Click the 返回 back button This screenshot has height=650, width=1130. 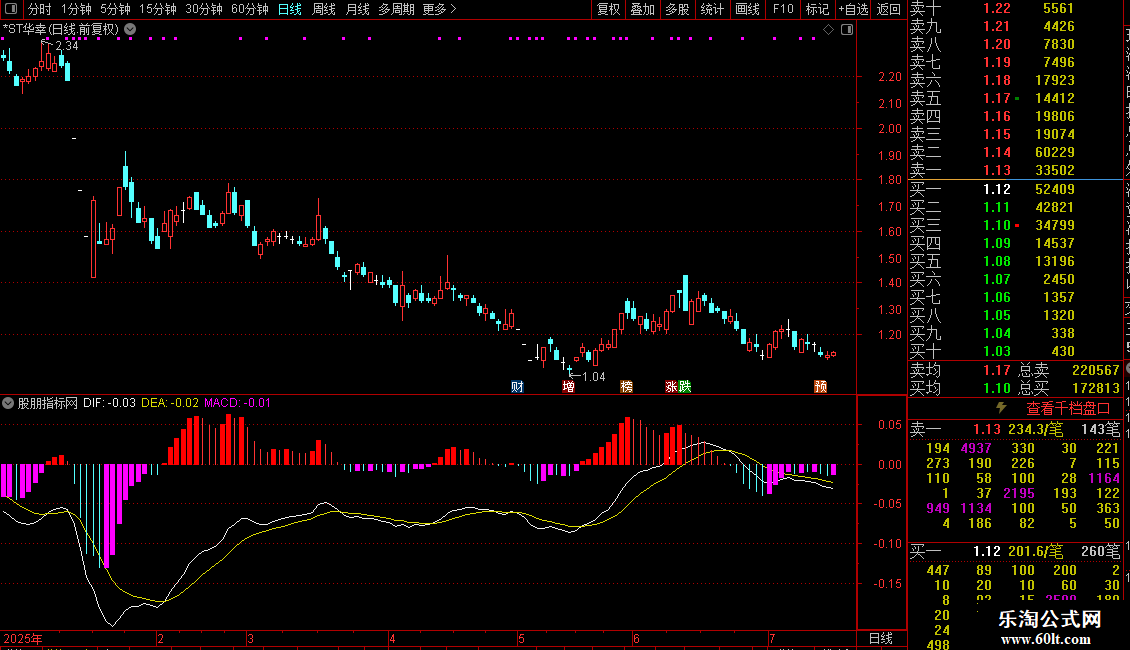889,9
